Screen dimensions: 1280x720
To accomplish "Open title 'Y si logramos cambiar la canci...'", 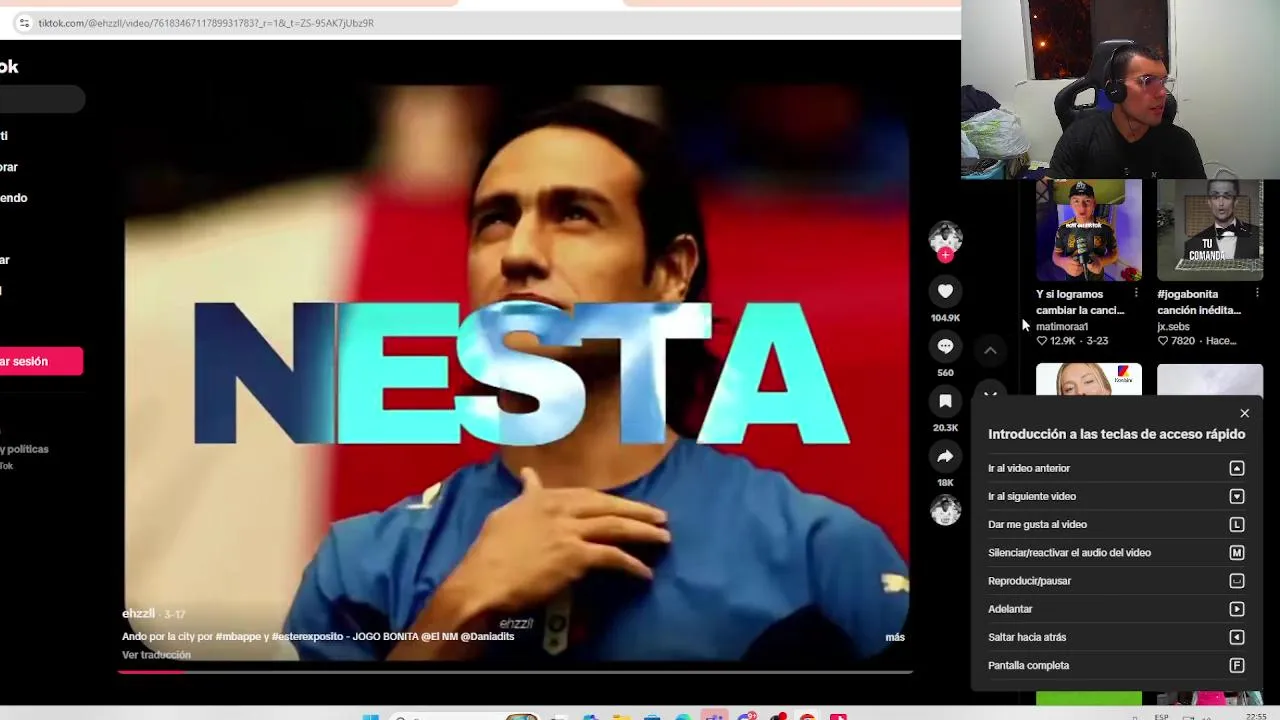I will point(1080,302).
